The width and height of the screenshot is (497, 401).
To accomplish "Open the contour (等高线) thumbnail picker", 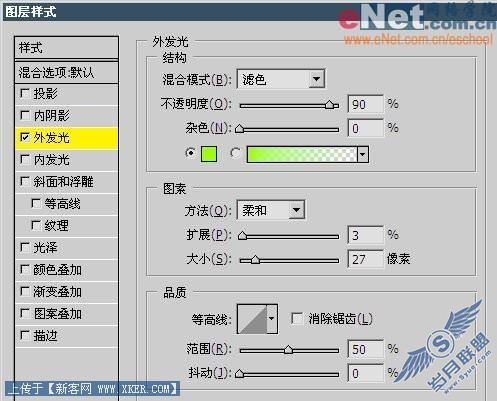I will [252, 319].
